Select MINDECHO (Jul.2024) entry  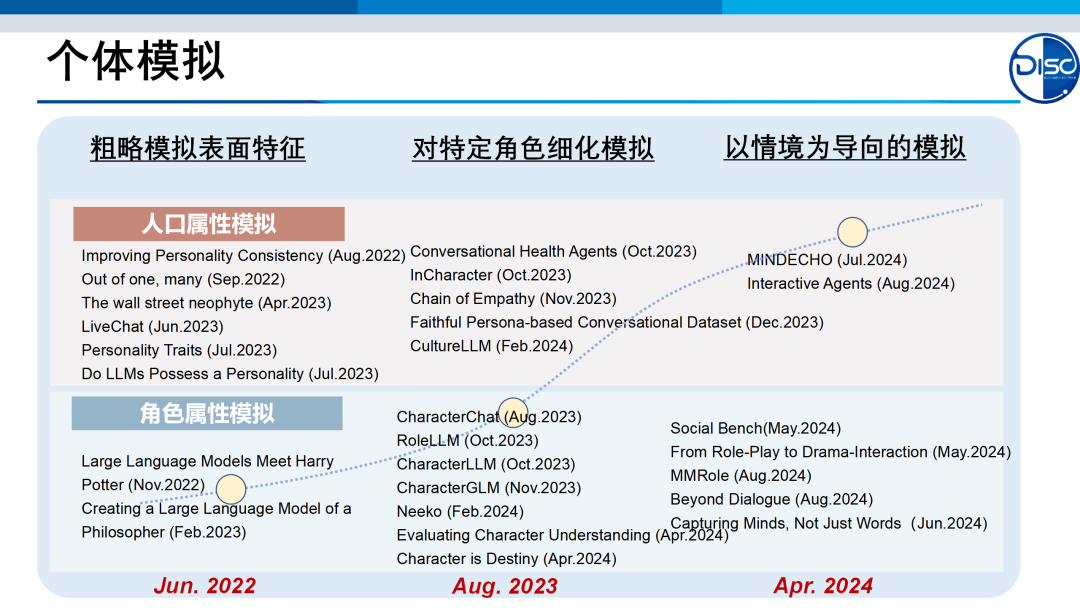[x=827, y=260]
